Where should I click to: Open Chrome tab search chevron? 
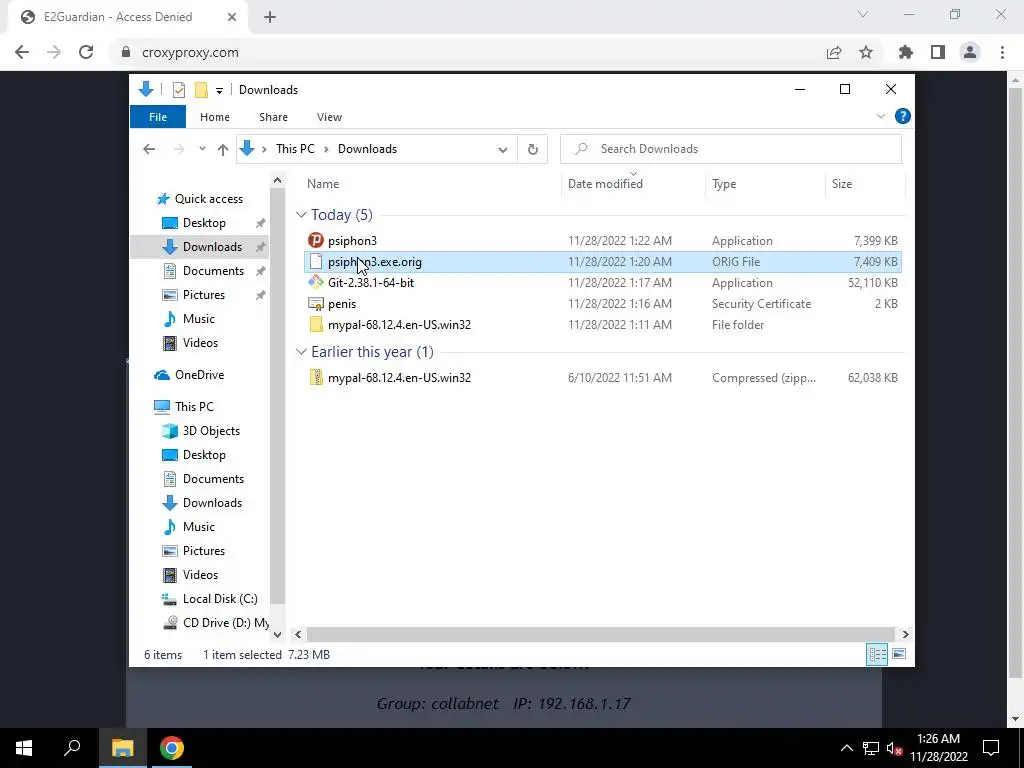pyautogui.click(x=863, y=14)
